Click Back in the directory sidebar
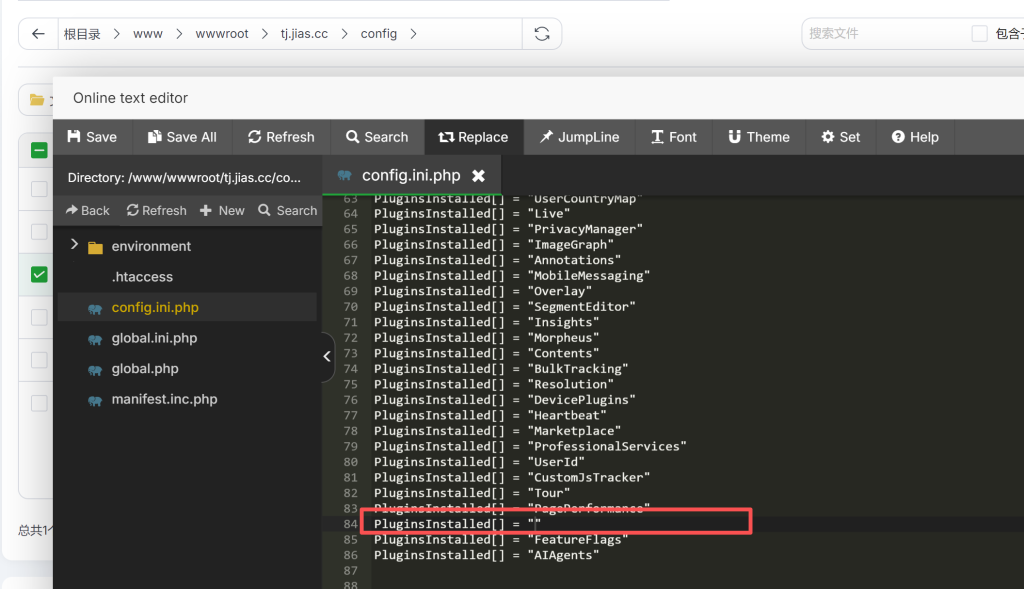1024x589 pixels. tap(88, 210)
